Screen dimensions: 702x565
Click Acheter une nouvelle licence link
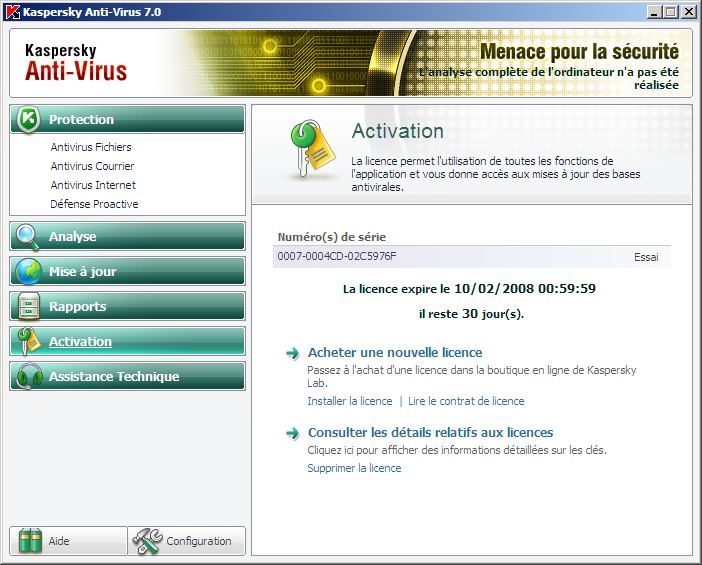coord(395,353)
